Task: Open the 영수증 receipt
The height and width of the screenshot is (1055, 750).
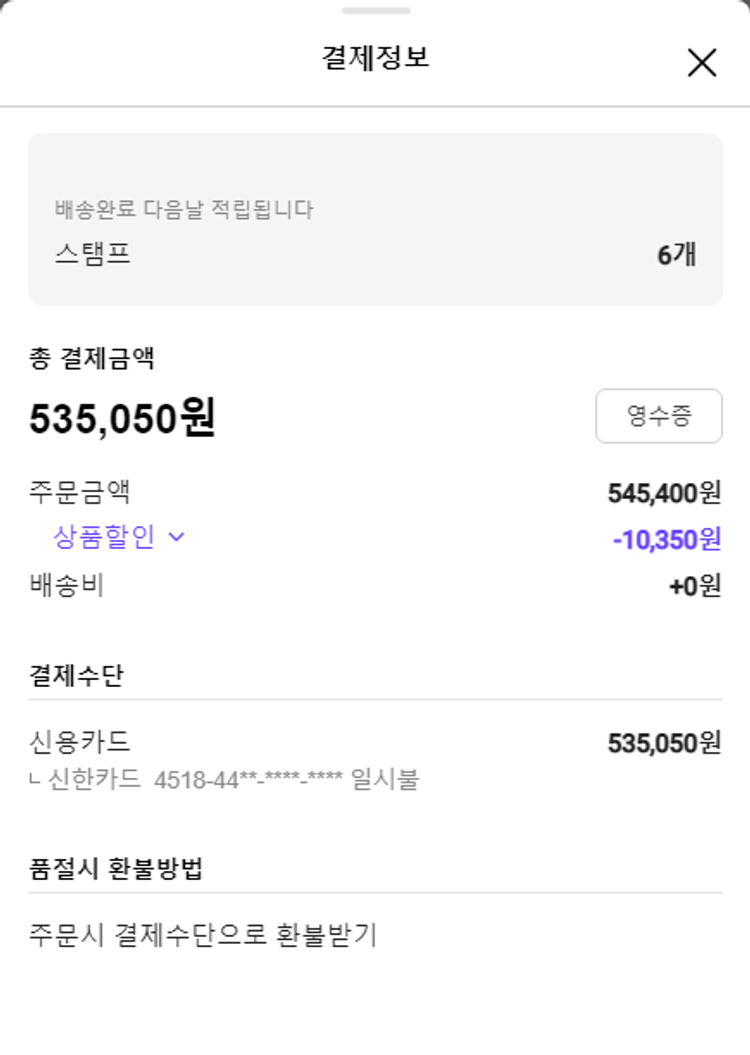Action: click(658, 416)
